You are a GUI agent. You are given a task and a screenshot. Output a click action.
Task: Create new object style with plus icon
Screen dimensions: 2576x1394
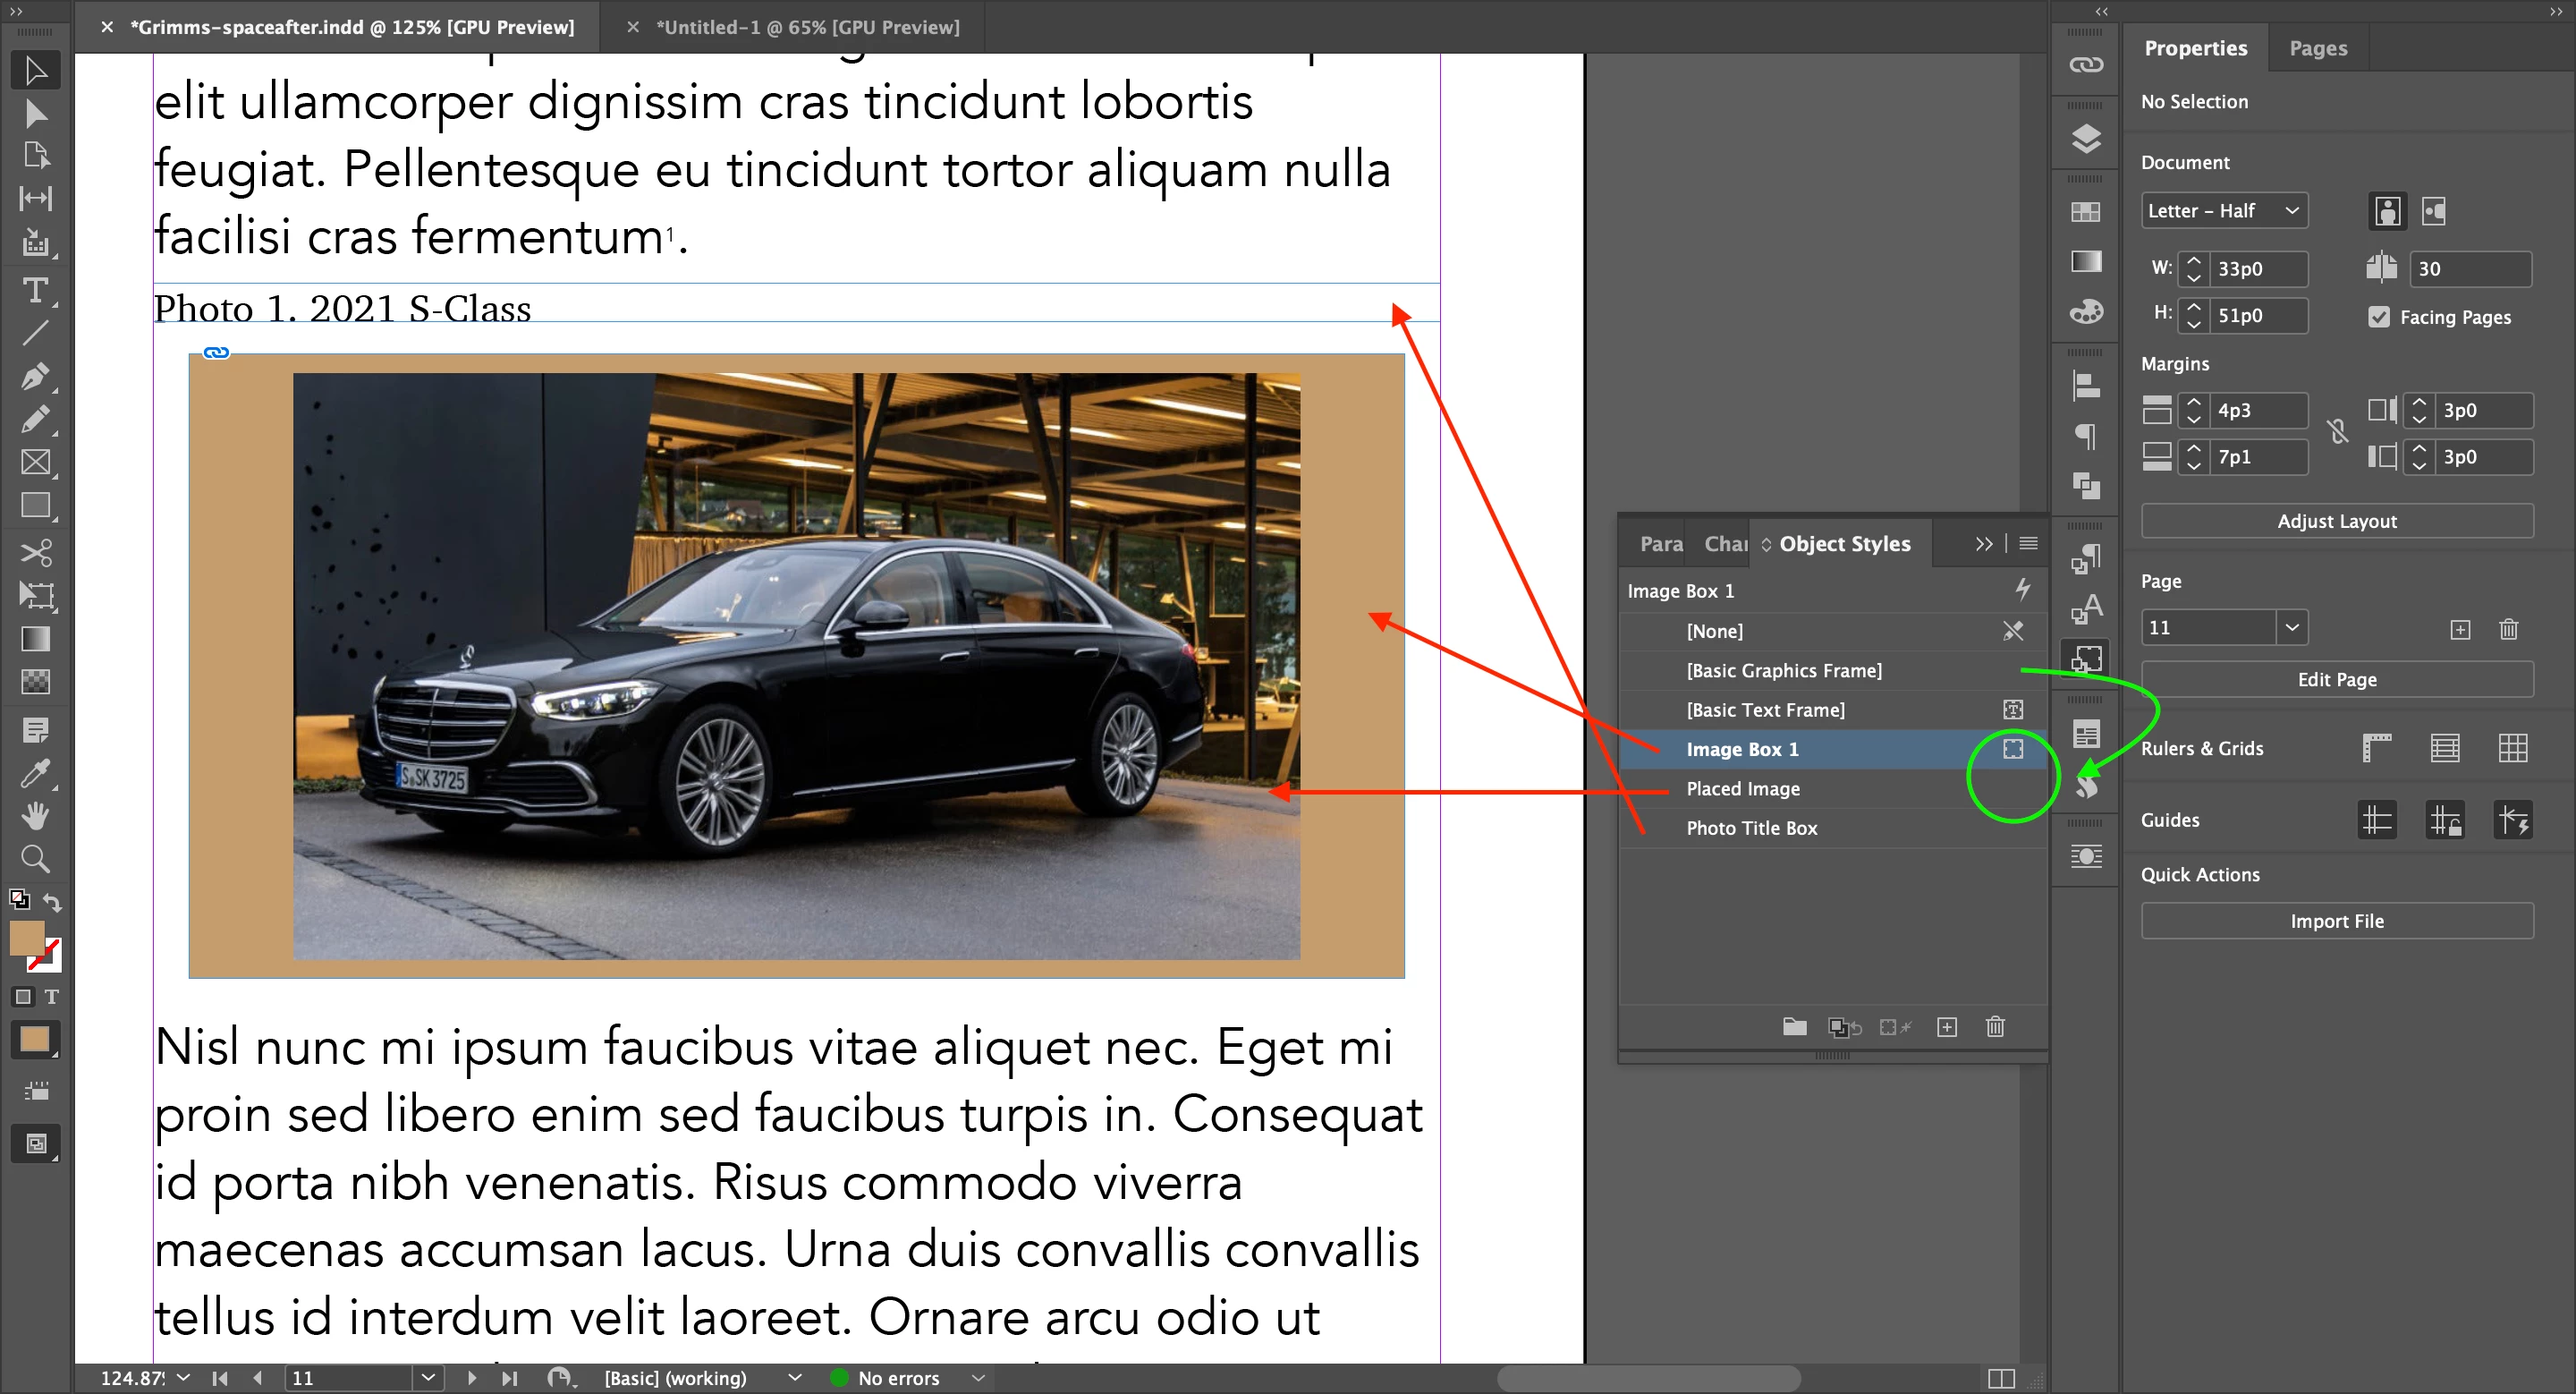(1946, 1027)
